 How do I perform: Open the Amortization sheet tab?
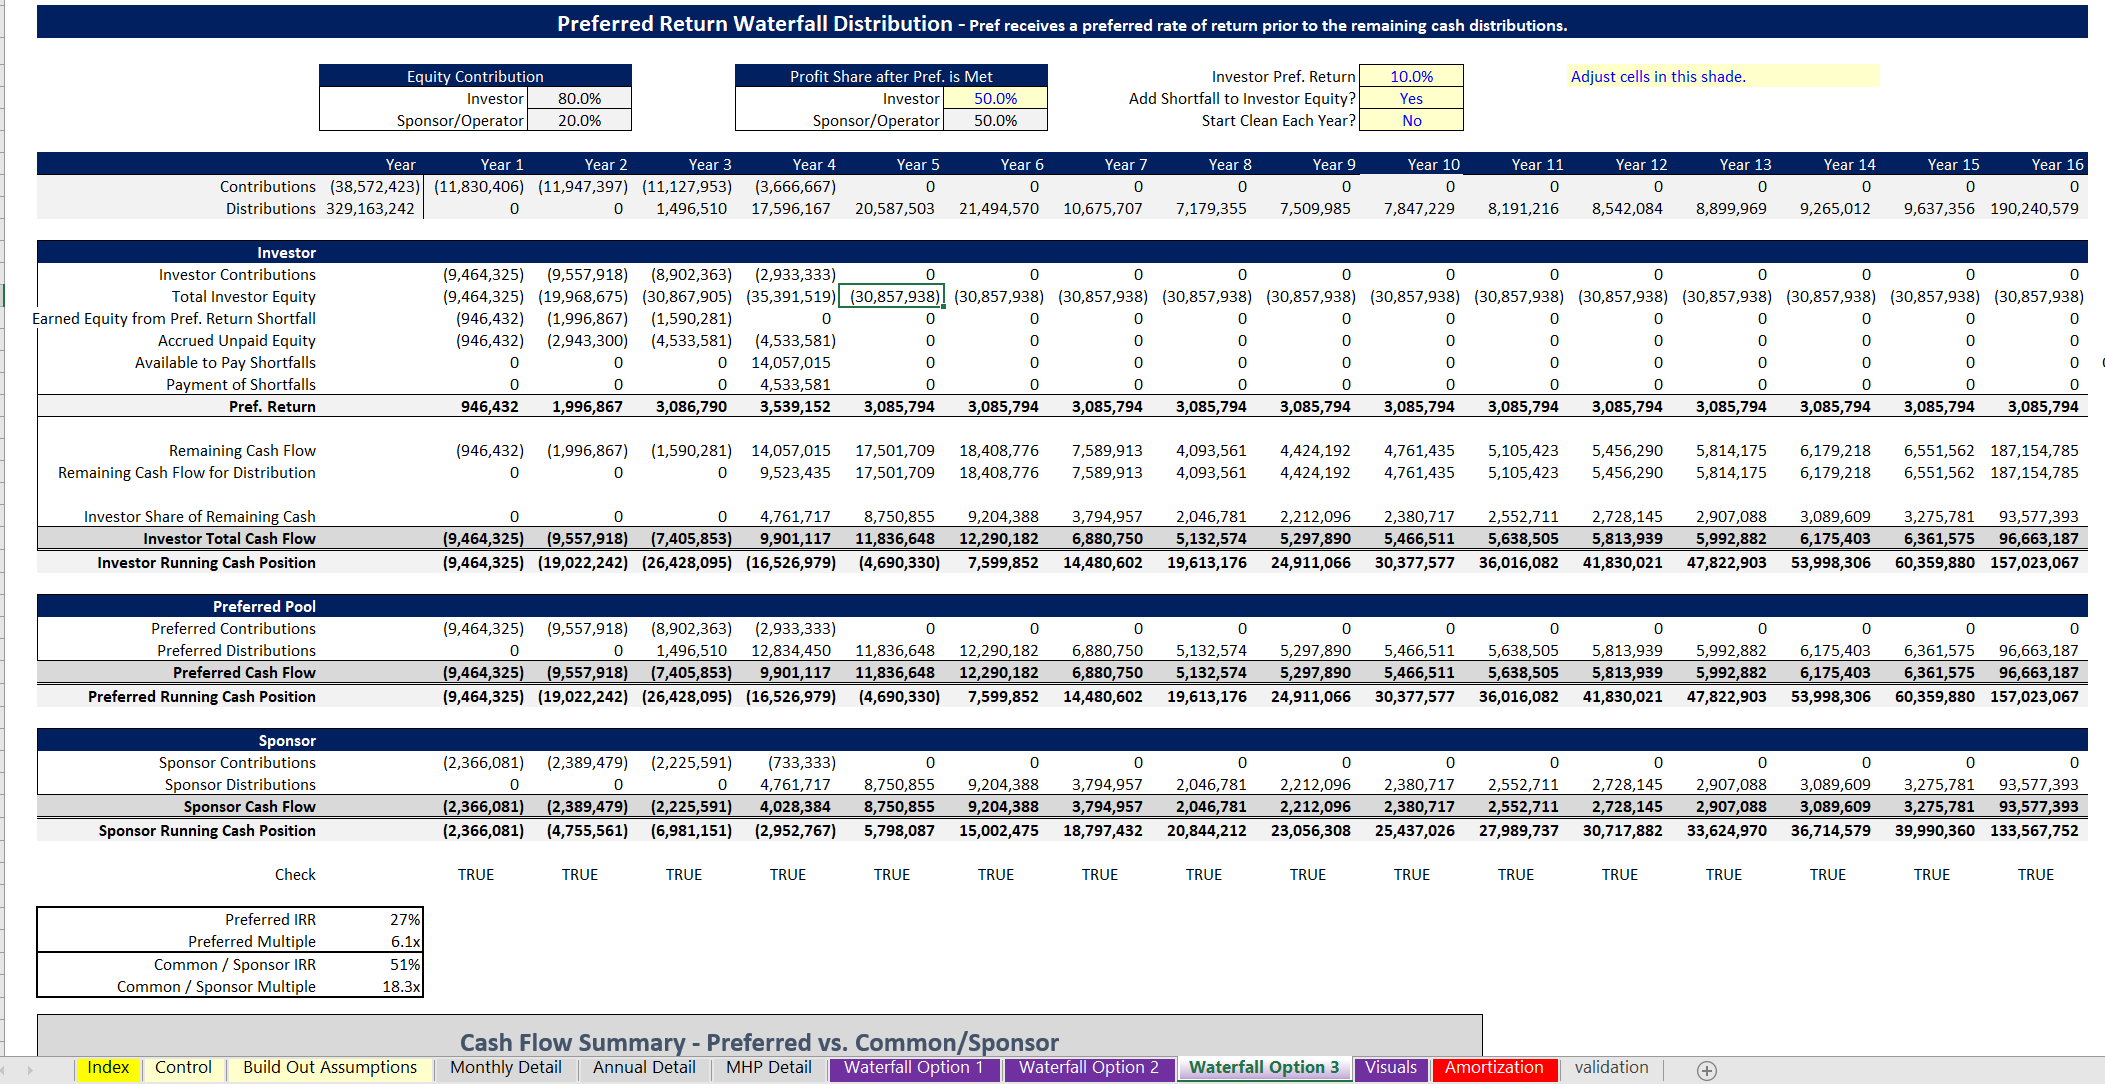point(1494,1068)
